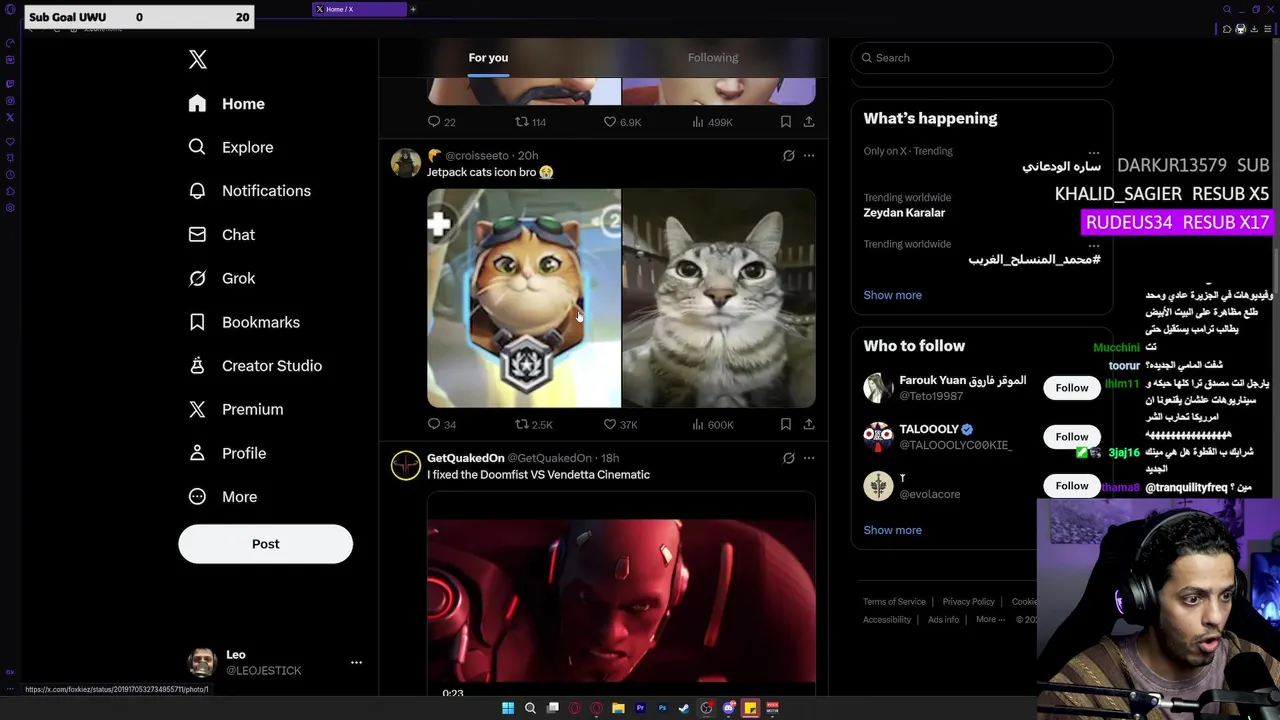Open trending topic Zeydan Karalar

(904, 213)
